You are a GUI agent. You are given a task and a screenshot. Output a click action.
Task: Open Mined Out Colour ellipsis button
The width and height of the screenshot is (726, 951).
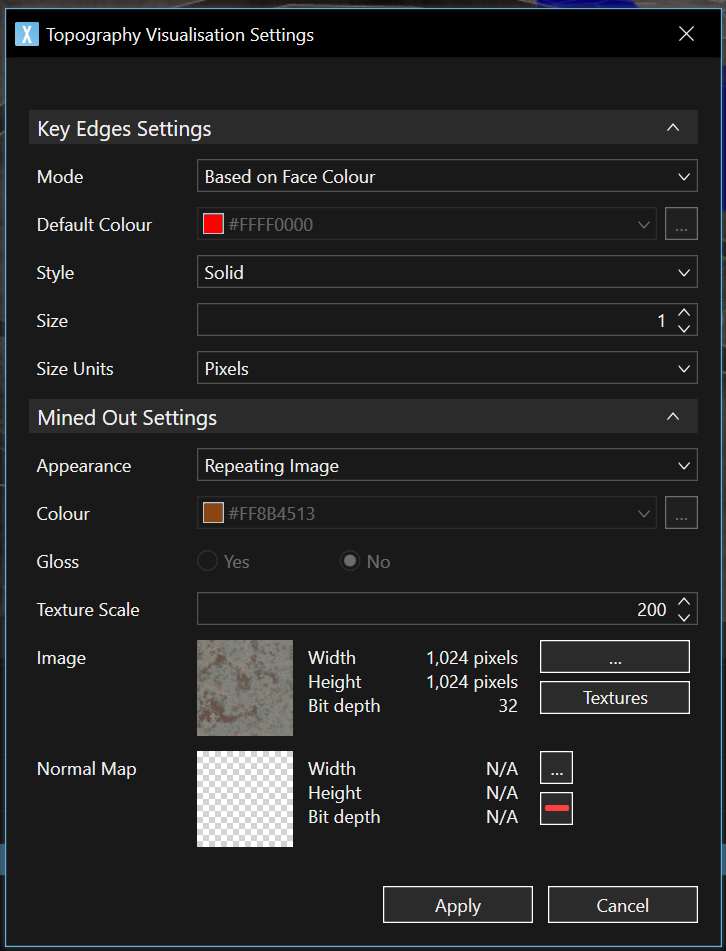(x=681, y=514)
